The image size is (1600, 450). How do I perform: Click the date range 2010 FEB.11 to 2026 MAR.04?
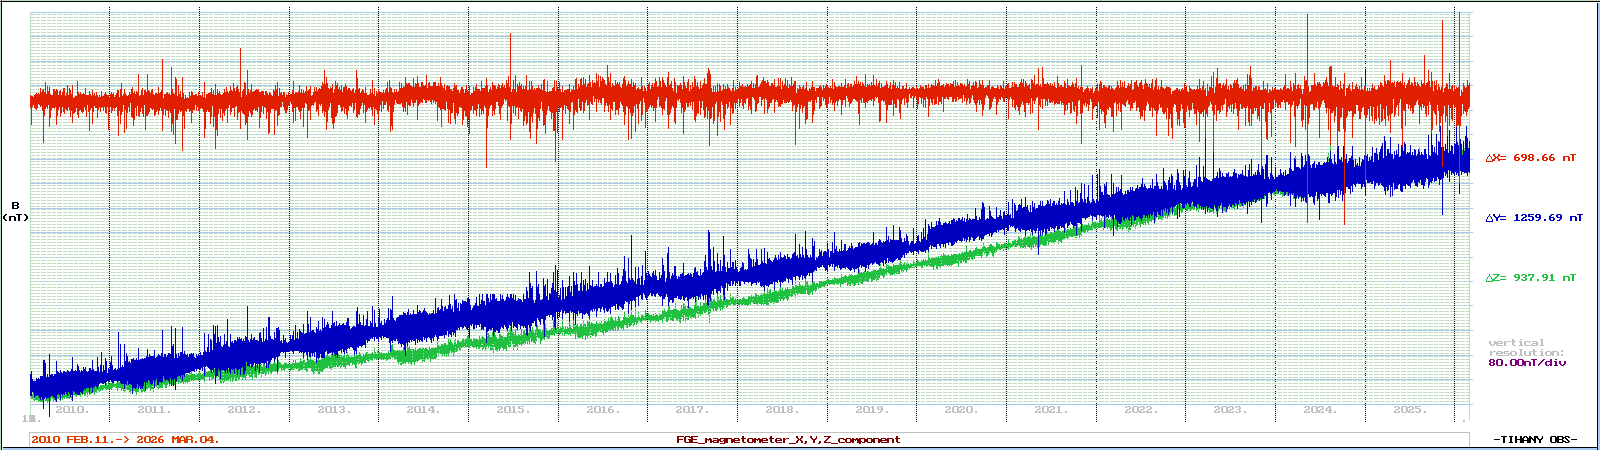(125, 440)
